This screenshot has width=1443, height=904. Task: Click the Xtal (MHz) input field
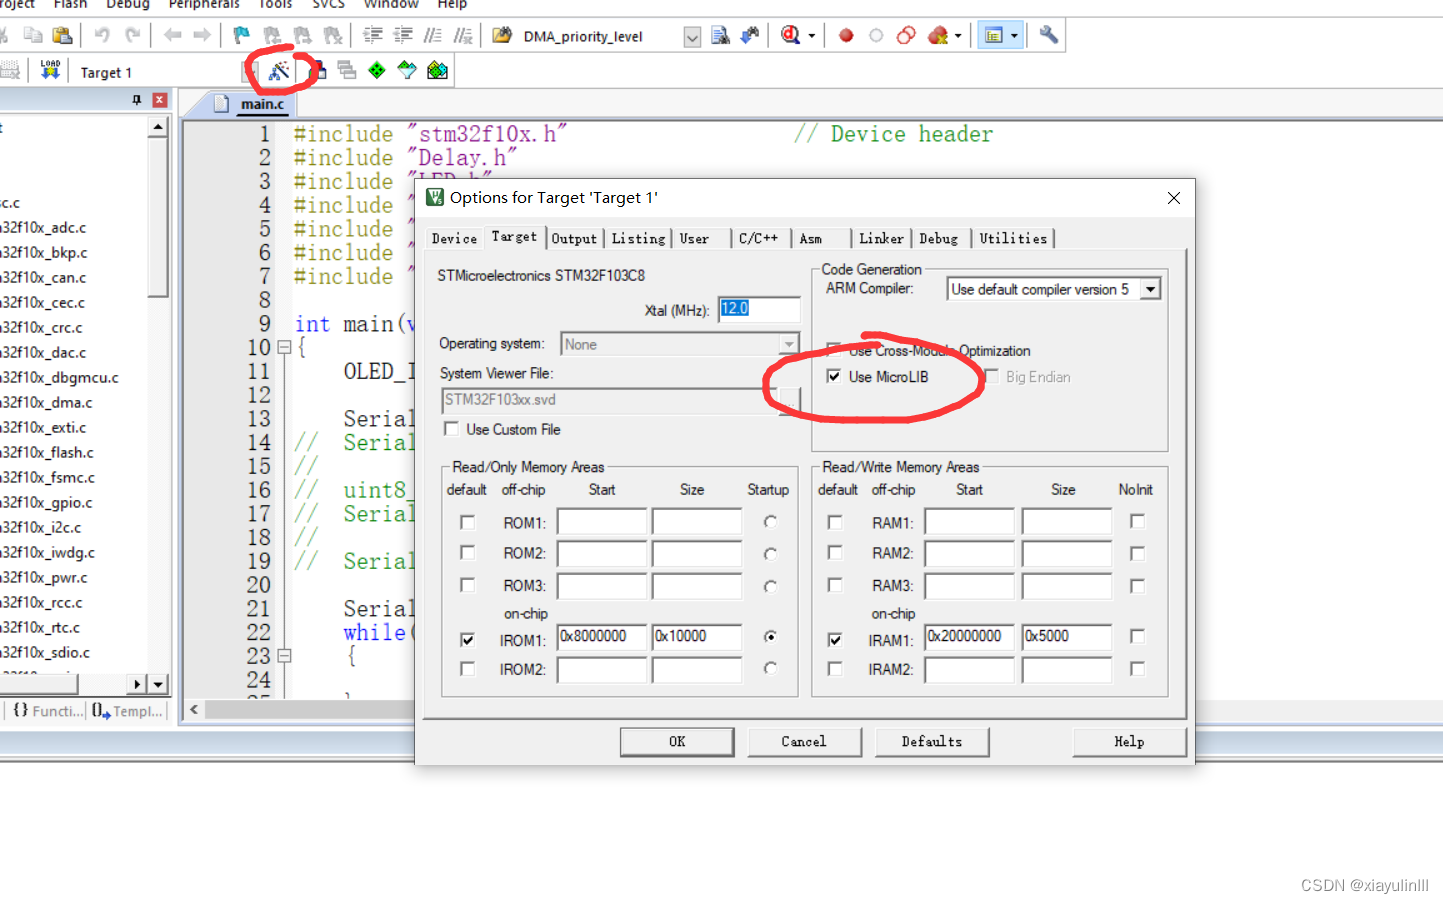tap(759, 309)
